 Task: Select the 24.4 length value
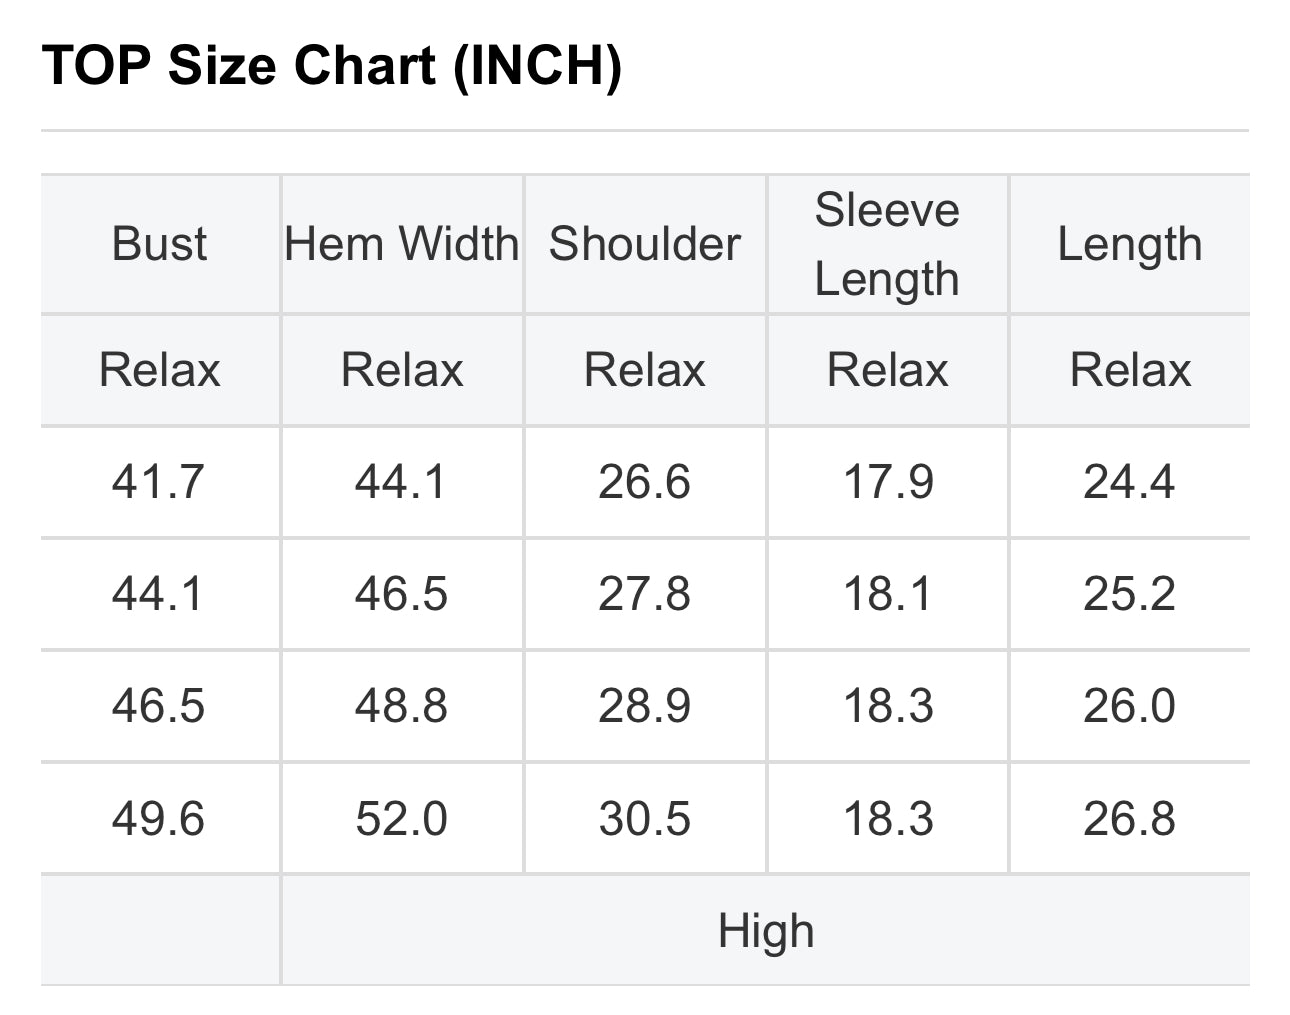pyautogui.click(x=1129, y=482)
